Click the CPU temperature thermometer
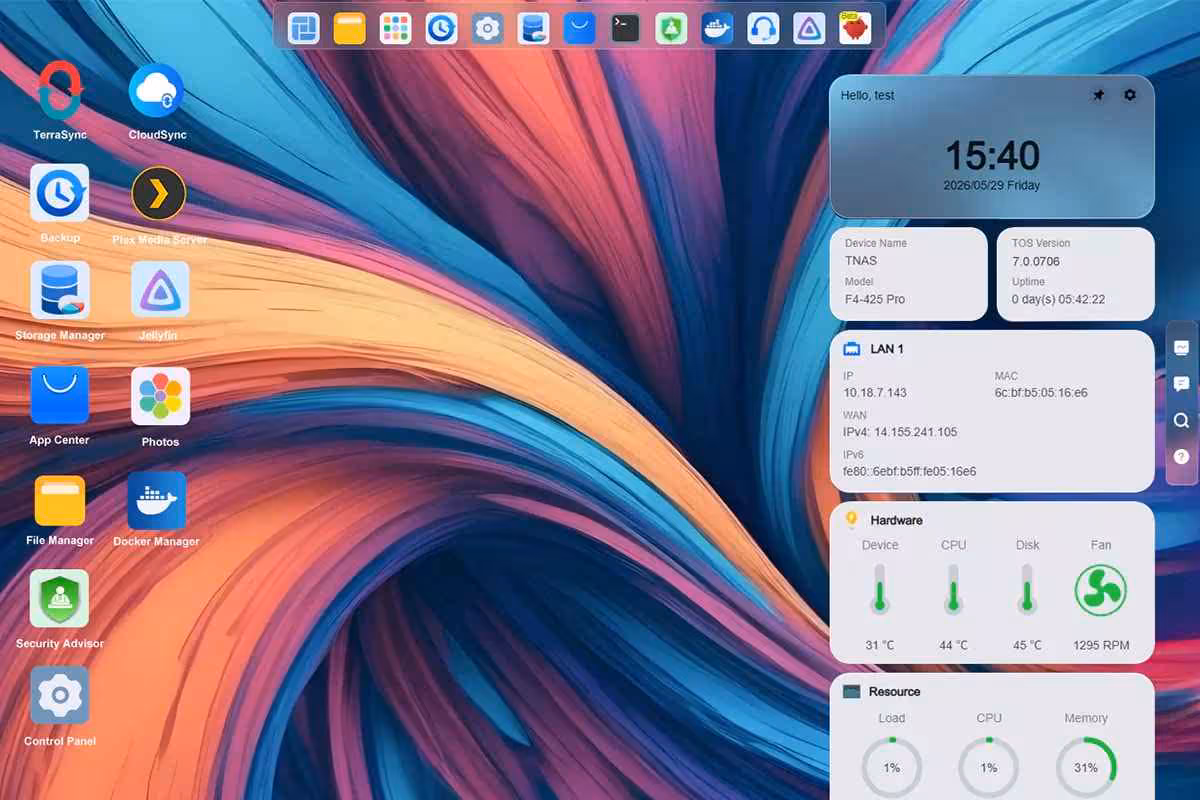This screenshot has height=800, width=1200. coord(954,588)
